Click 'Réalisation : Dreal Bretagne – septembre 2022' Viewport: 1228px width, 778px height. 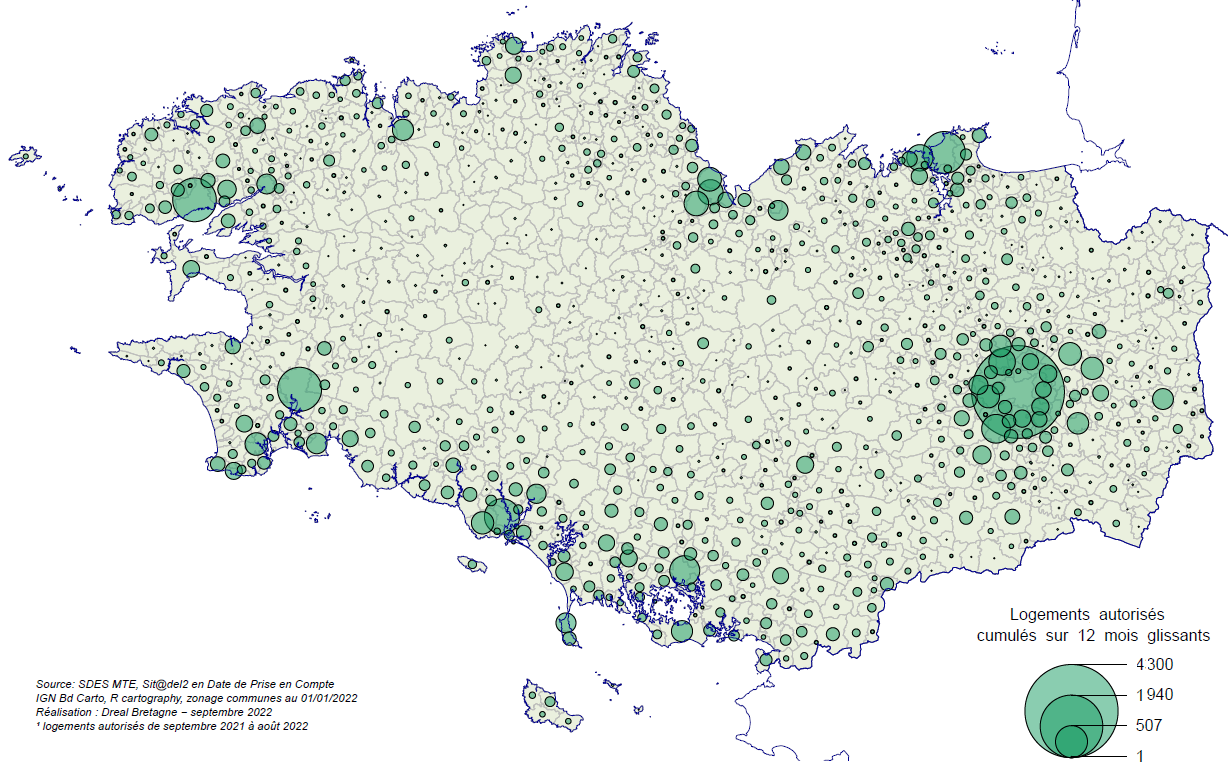click(x=153, y=712)
